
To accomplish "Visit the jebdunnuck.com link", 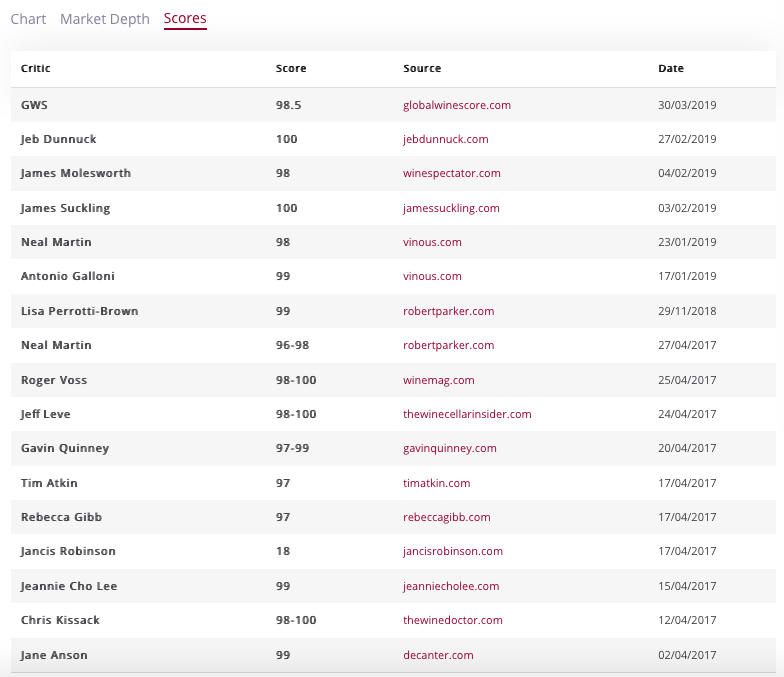I will [x=446, y=139].
